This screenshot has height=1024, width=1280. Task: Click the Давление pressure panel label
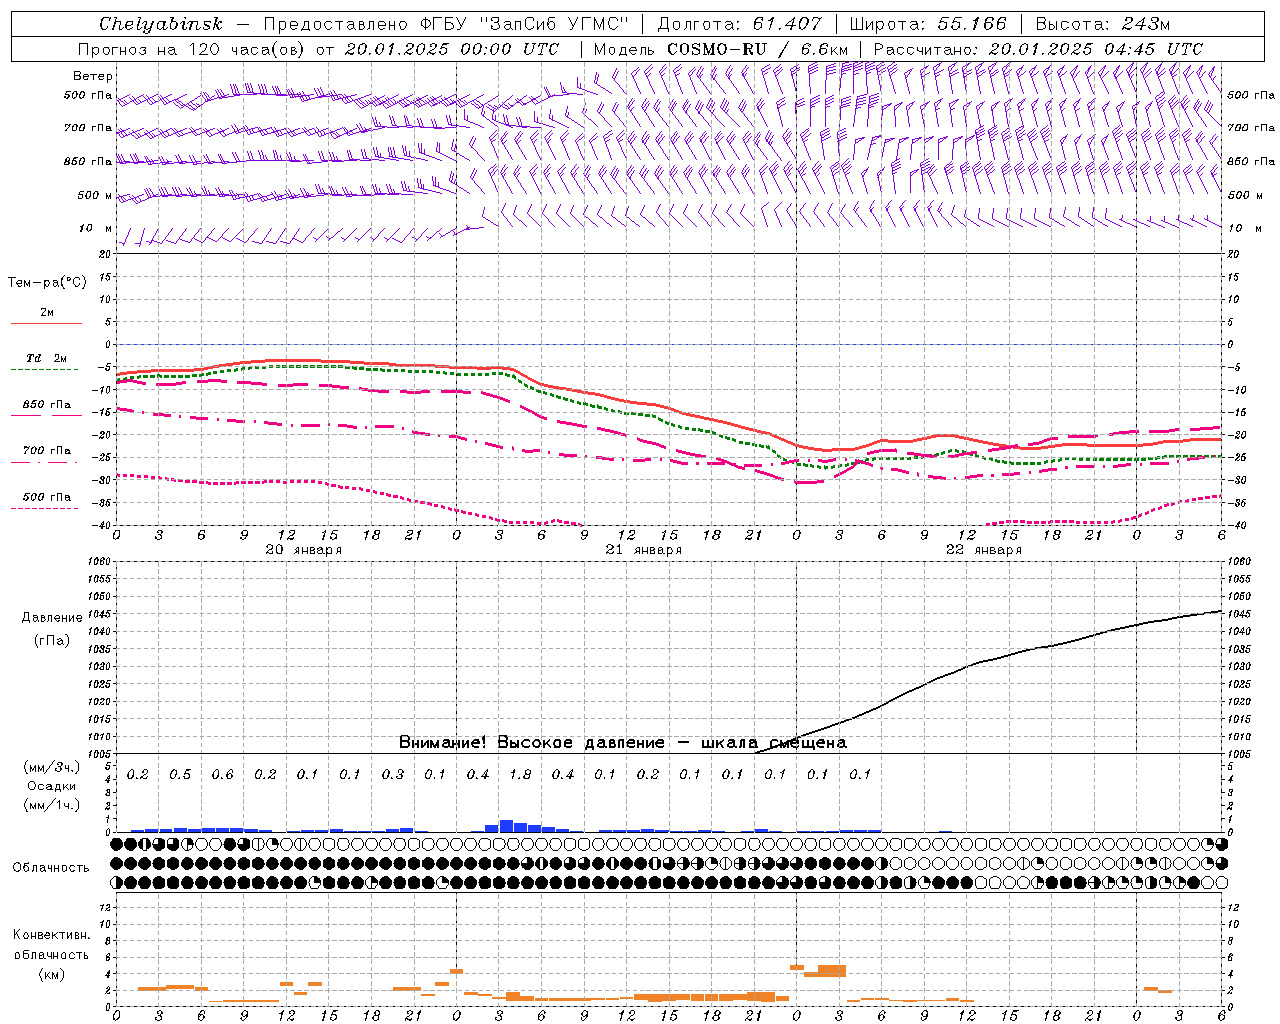coord(52,618)
